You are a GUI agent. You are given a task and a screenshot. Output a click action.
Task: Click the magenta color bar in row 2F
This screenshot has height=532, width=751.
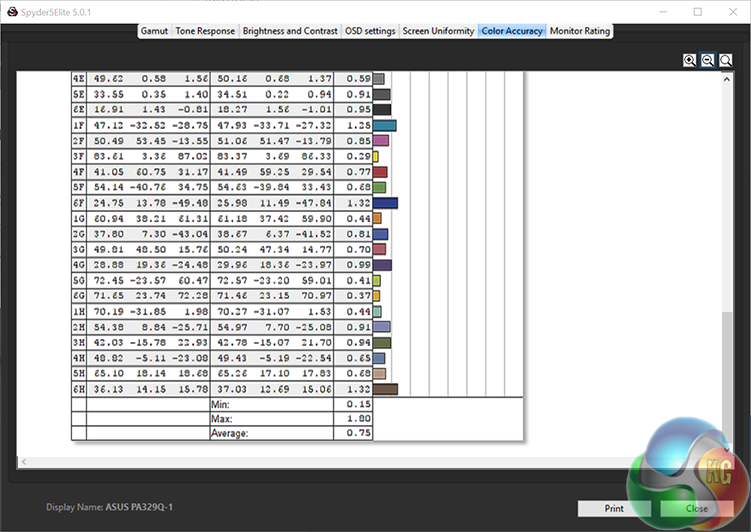pos(381,141)
